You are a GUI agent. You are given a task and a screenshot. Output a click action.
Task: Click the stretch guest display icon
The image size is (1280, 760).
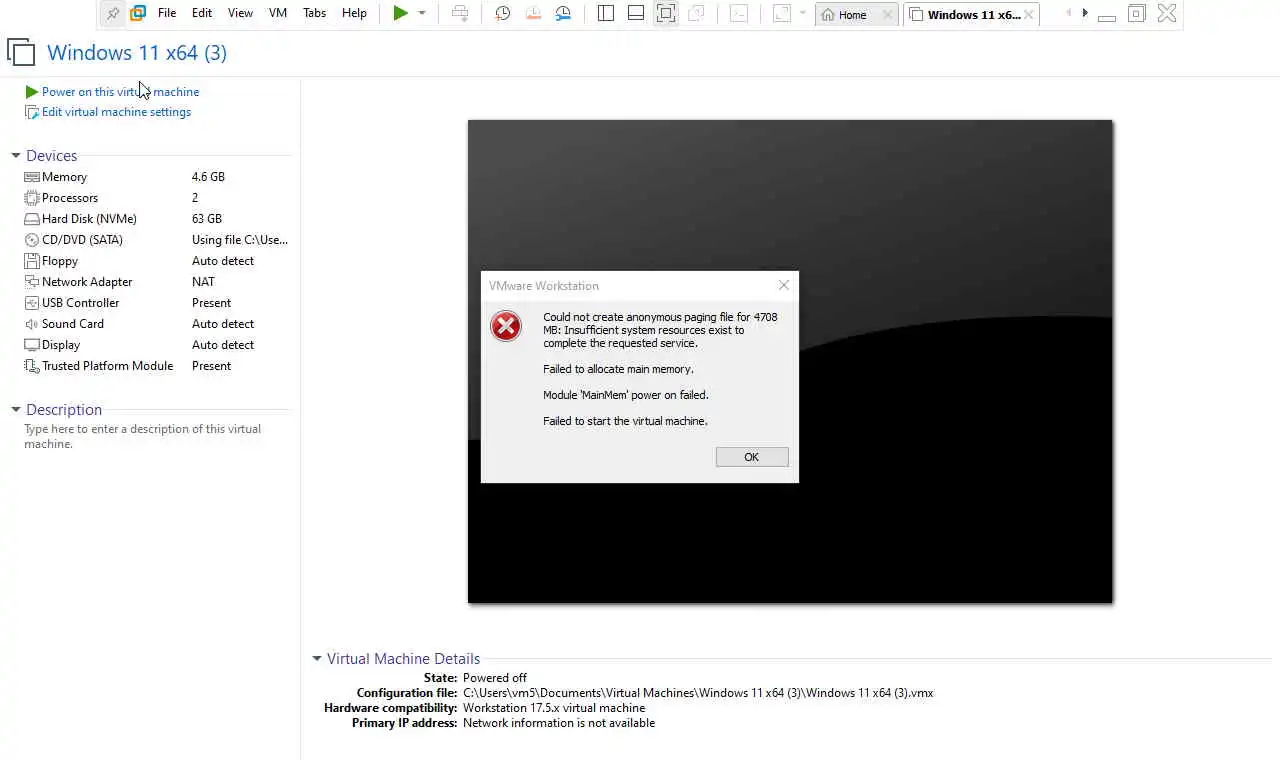tap(782, 13)
